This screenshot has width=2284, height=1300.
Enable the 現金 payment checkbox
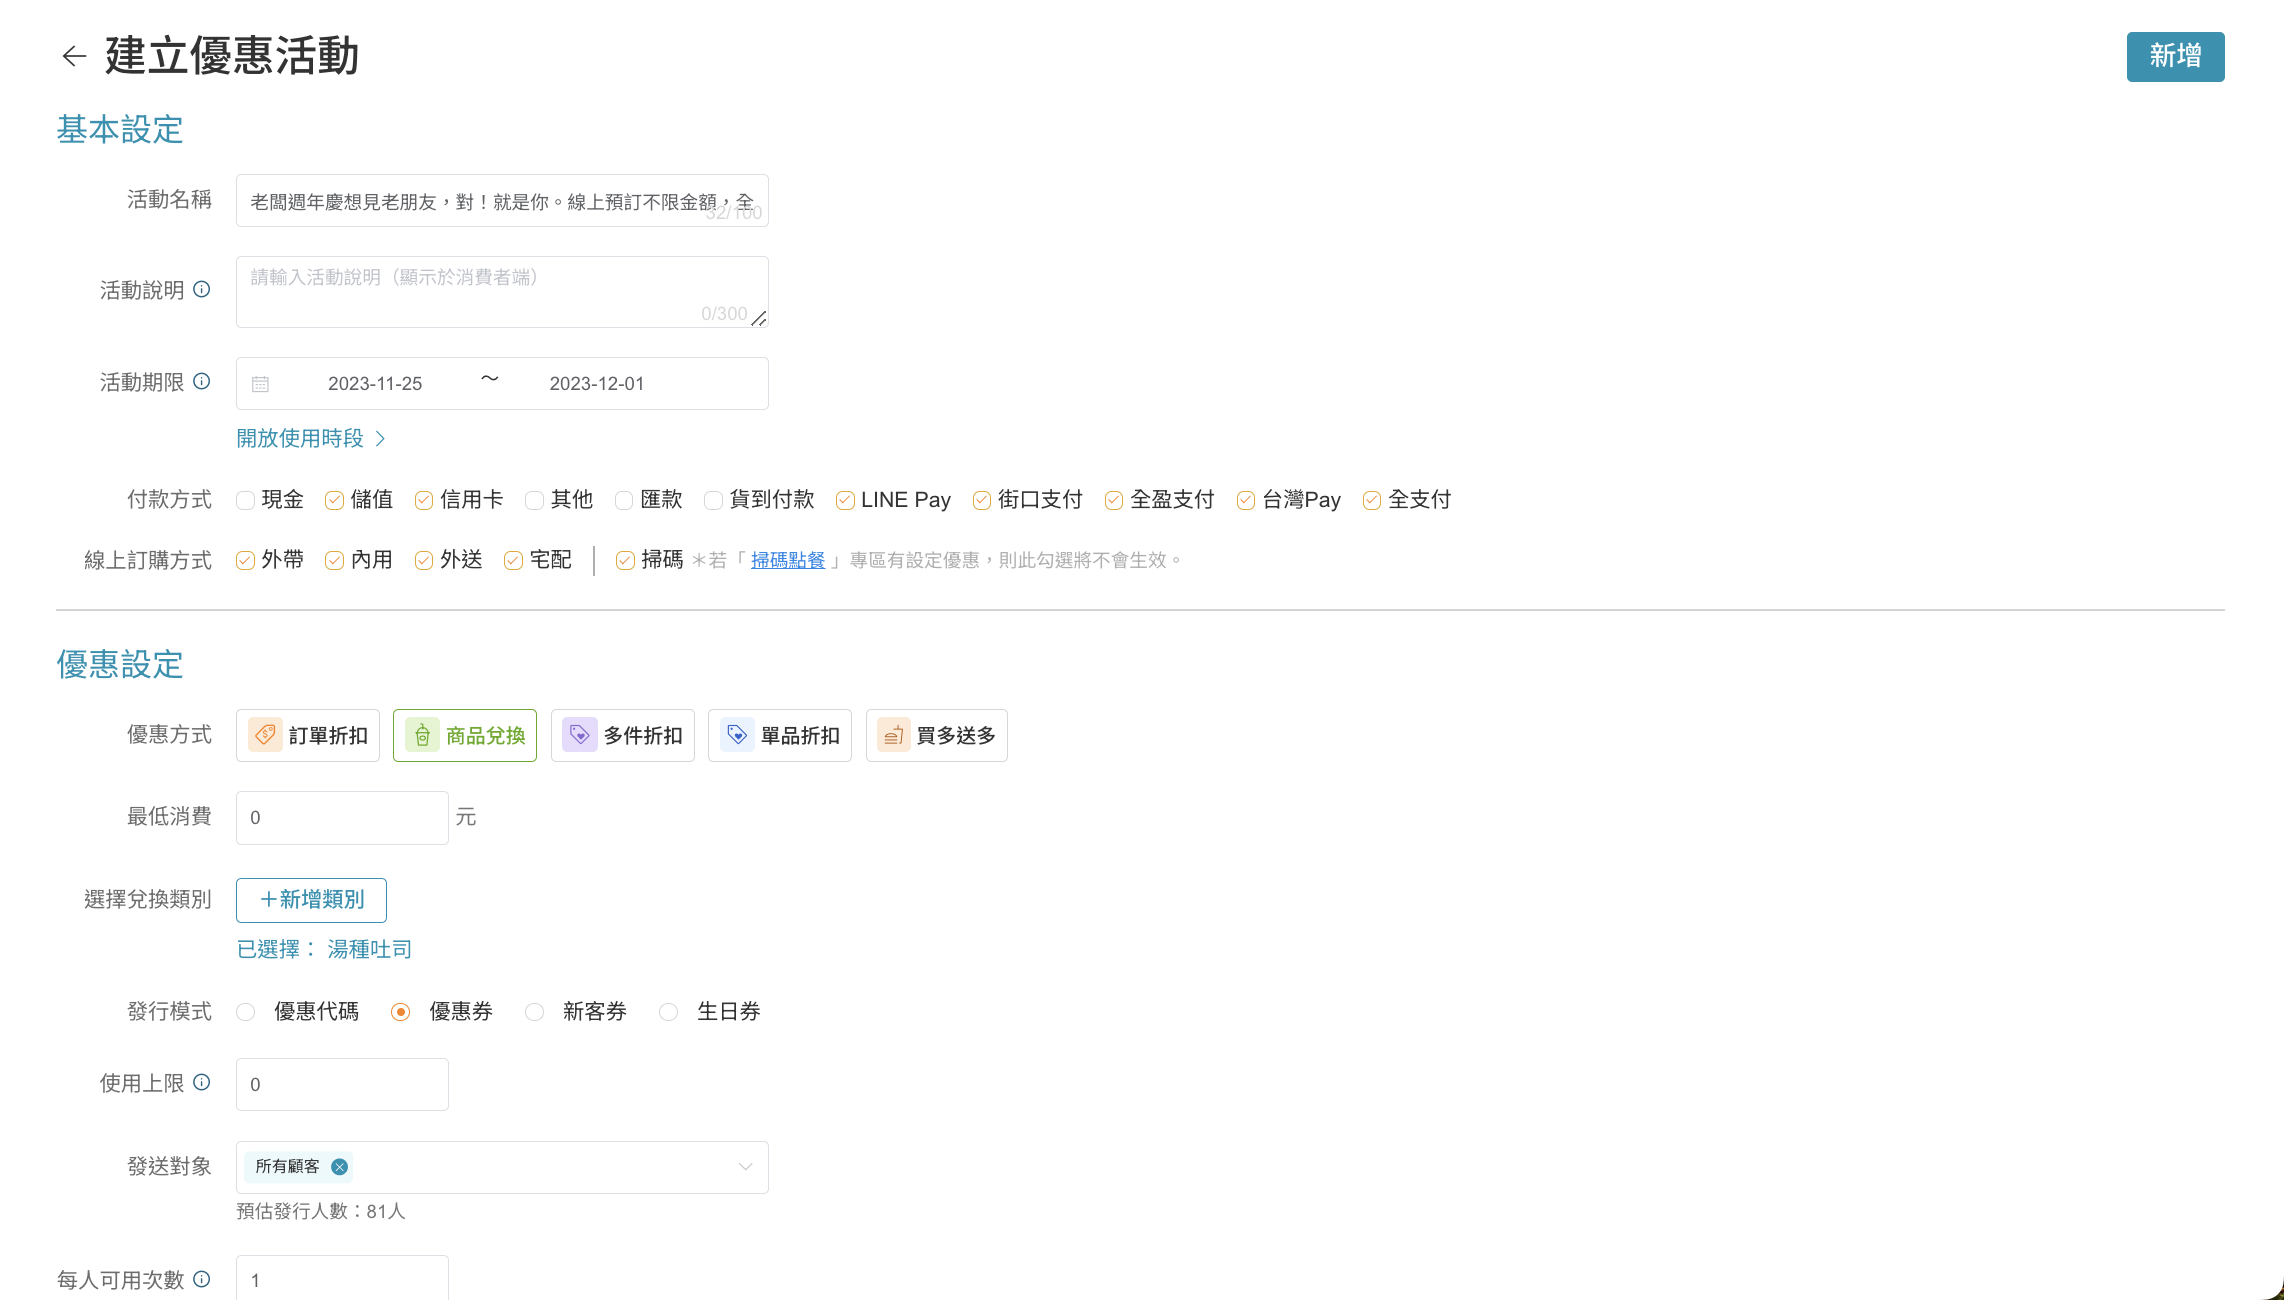coord(245,500)
